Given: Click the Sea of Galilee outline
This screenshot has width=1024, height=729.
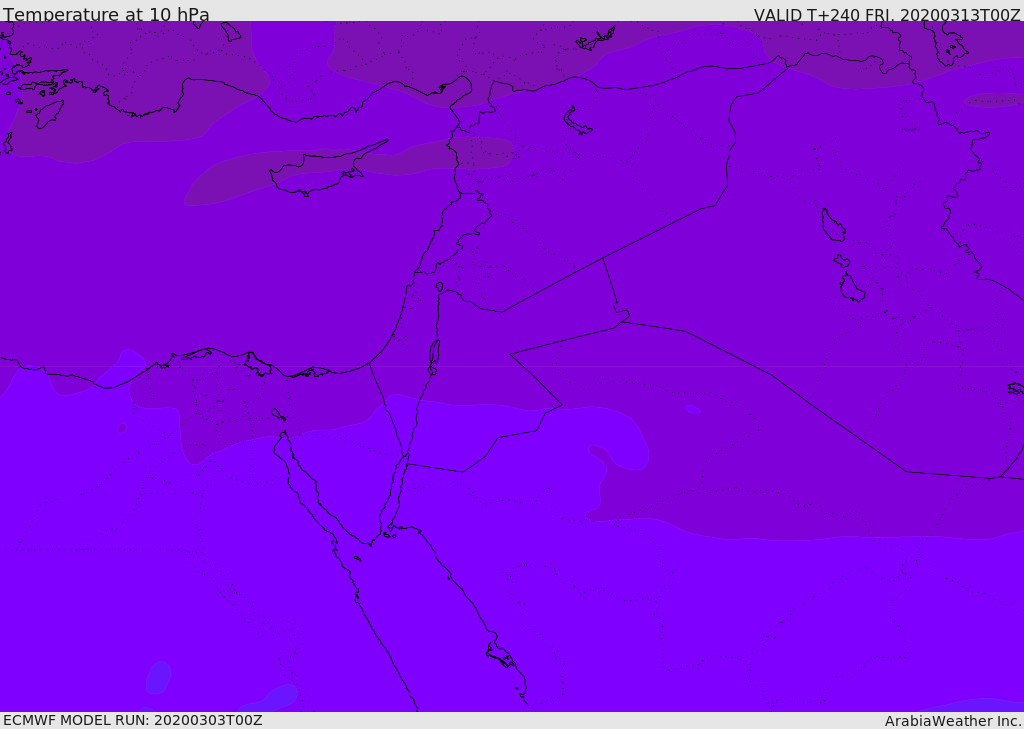Looking at the screenshot, I should coord(440,287).
